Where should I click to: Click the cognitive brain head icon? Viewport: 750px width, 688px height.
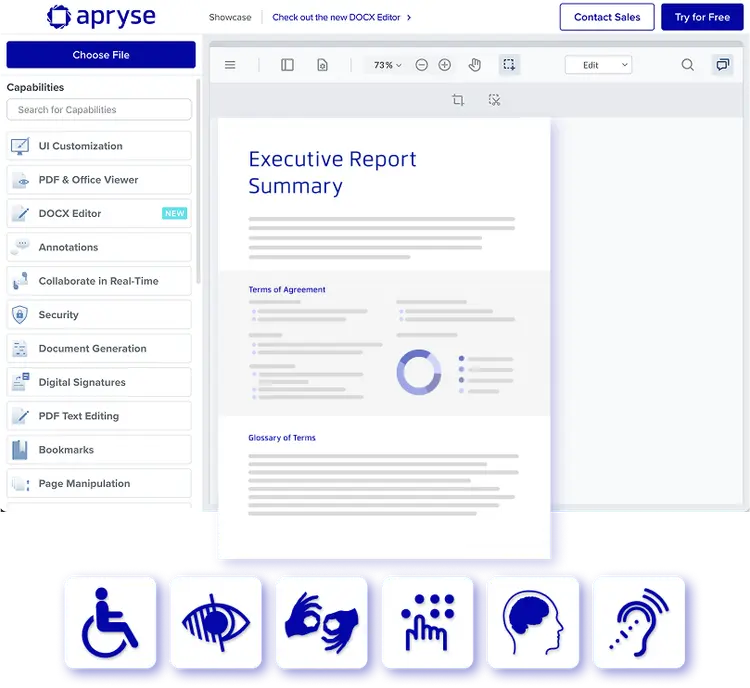533,622
